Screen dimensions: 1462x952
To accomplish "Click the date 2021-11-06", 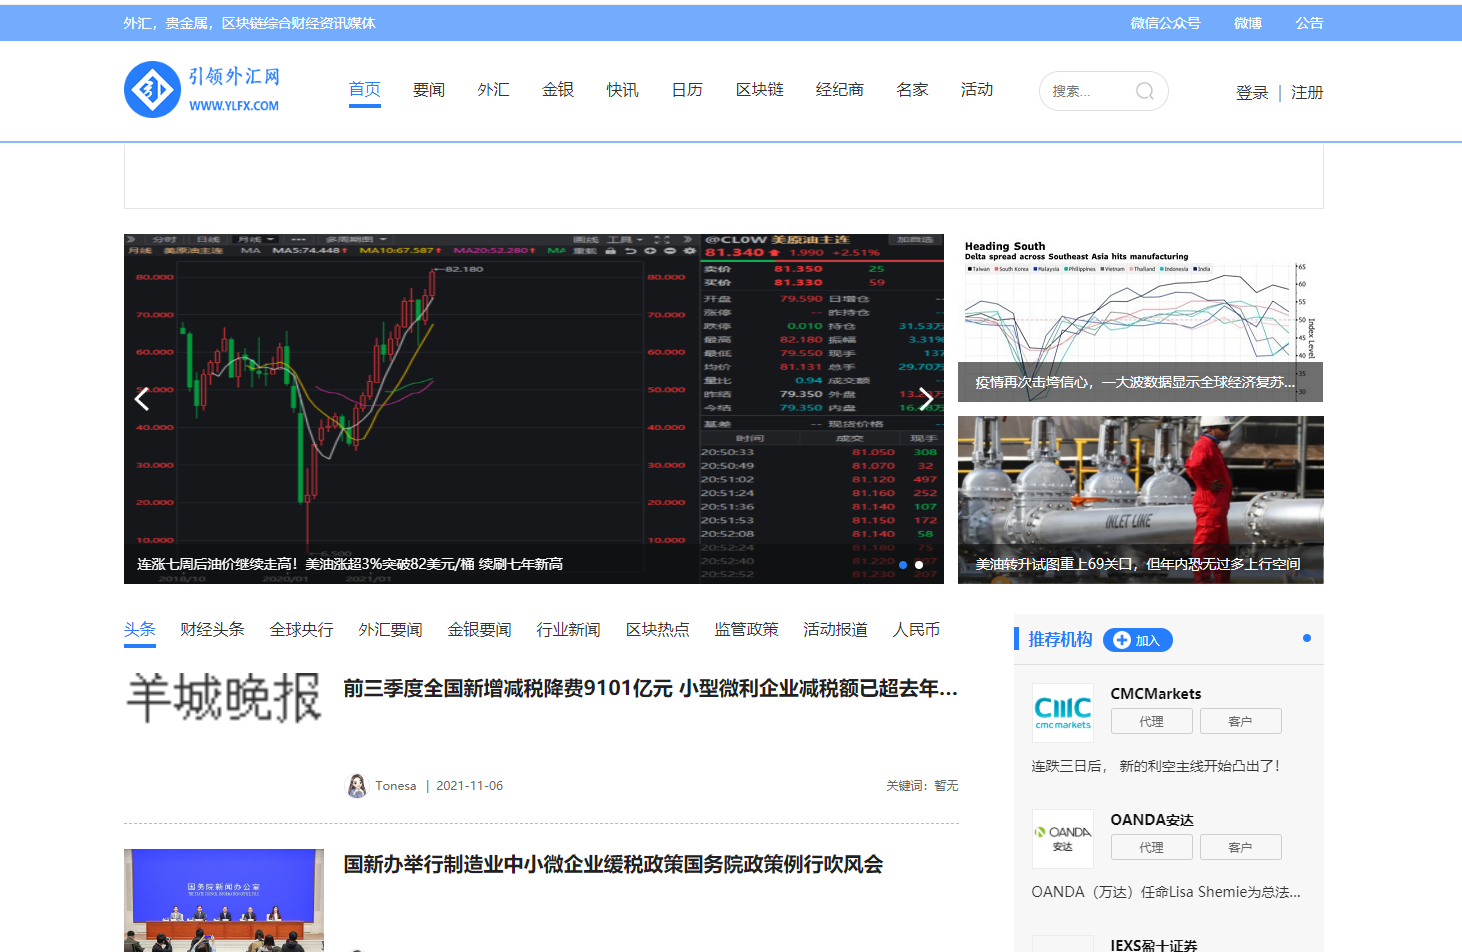I will click(x=470, y=786).
